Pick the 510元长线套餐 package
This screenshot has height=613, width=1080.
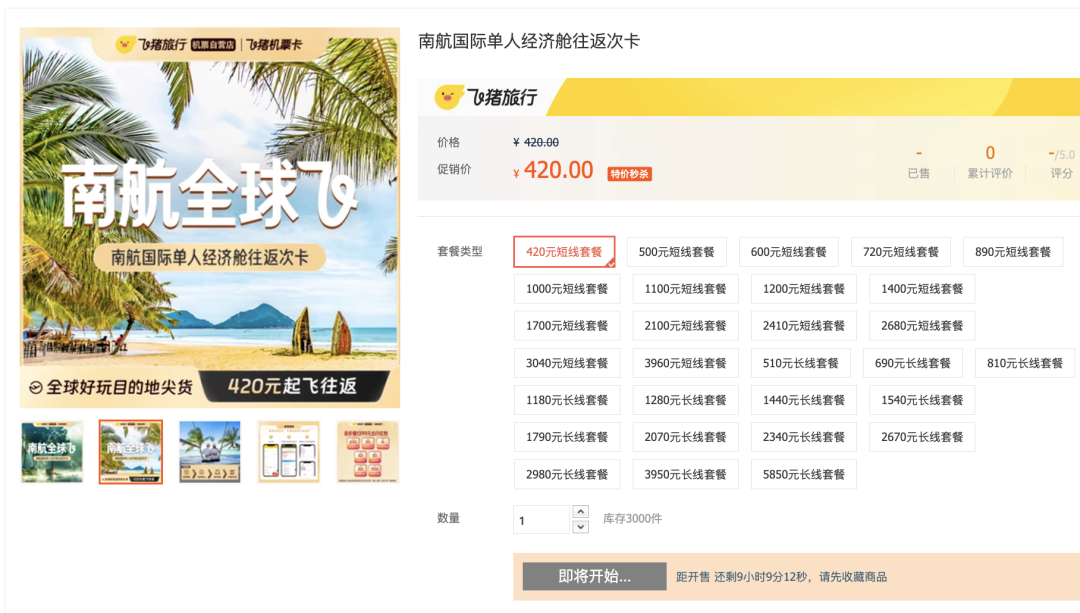800,363
